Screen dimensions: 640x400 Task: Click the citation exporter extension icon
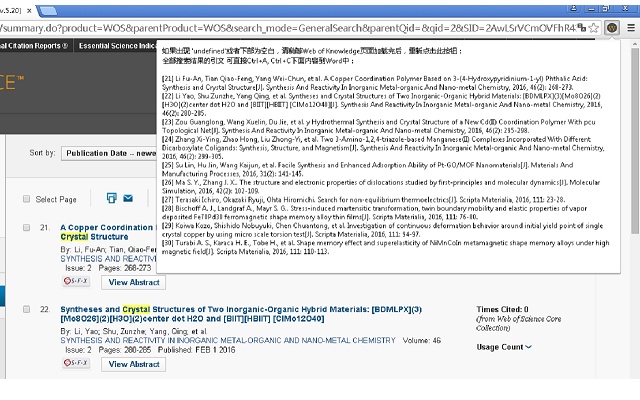click(x=611, y=28)
